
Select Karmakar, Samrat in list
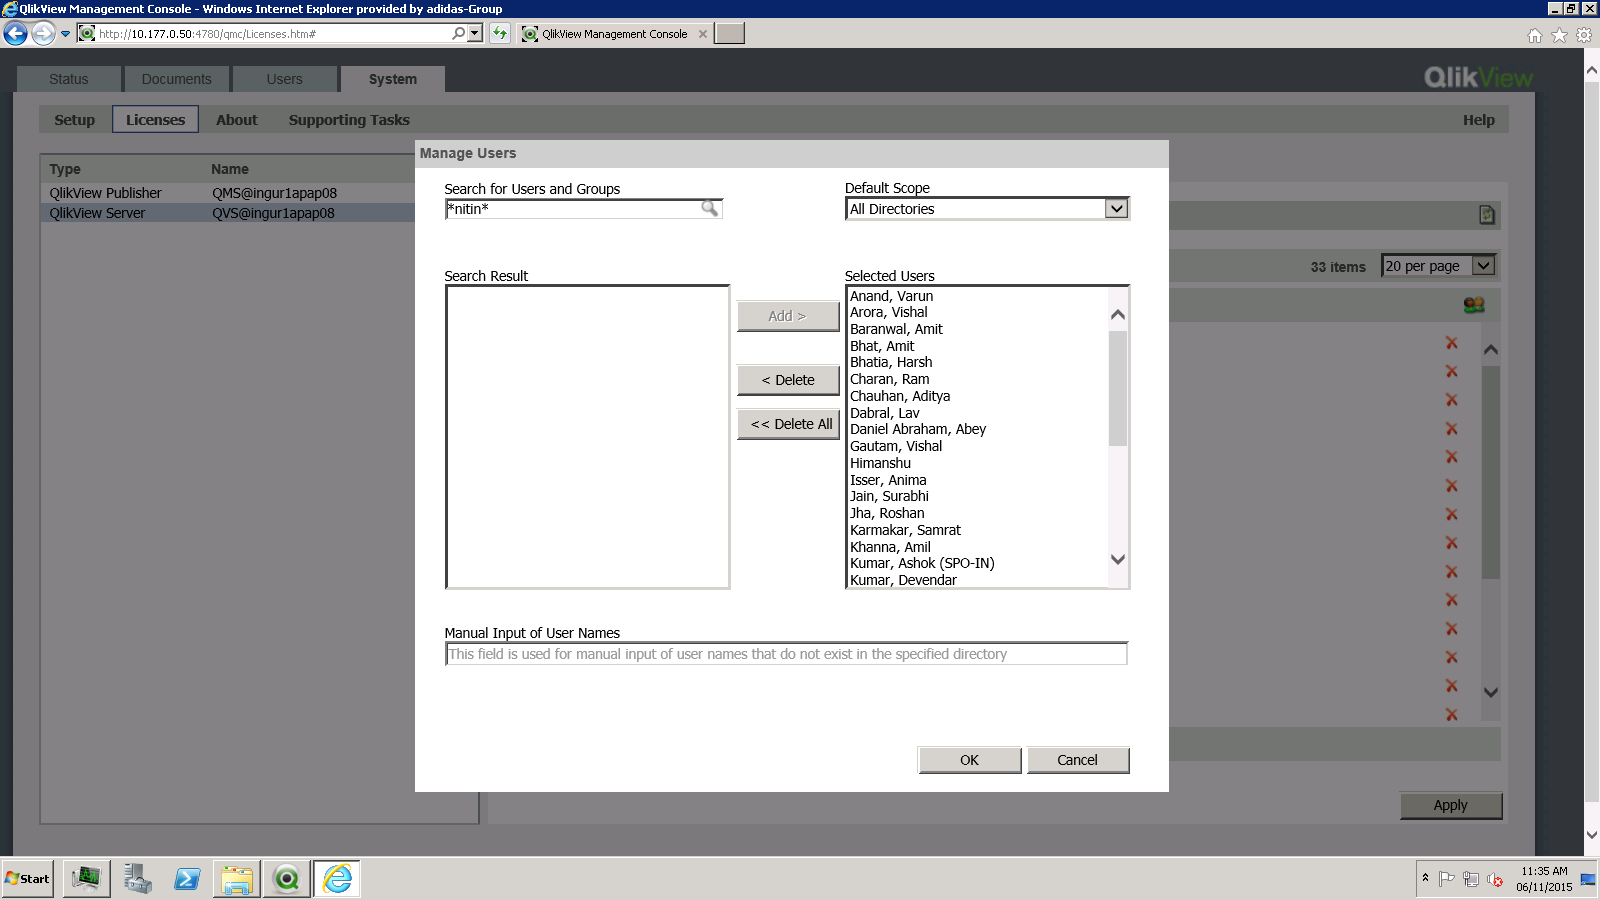[905, 530]
